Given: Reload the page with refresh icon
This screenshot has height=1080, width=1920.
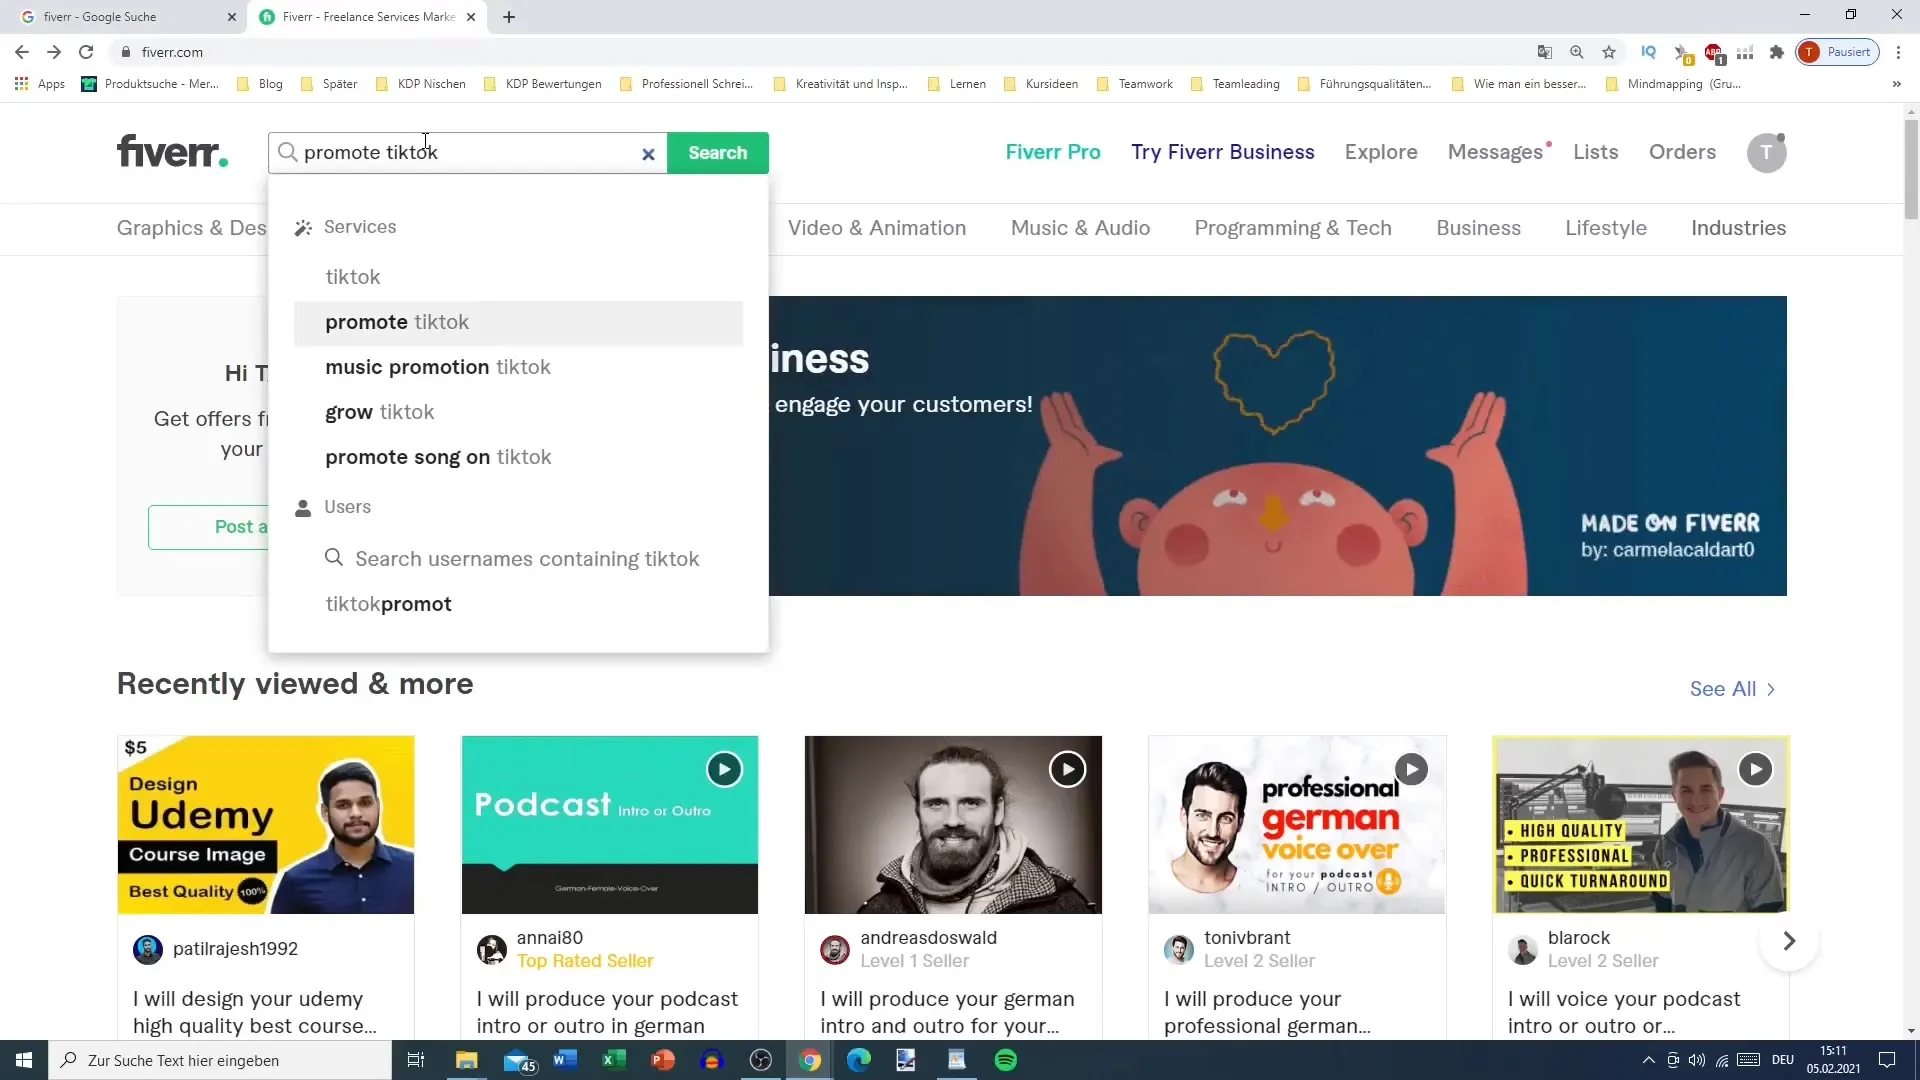Looking at the screenshot, I should coord(87,52).
